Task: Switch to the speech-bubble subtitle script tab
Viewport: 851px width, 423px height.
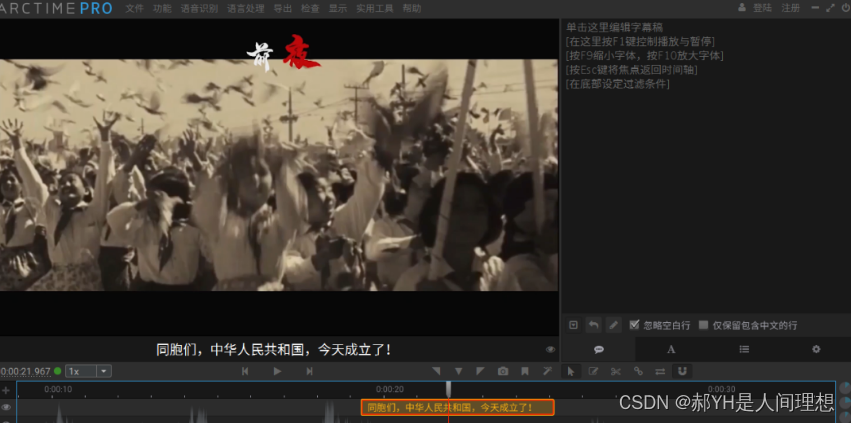Action: [599, 350]
